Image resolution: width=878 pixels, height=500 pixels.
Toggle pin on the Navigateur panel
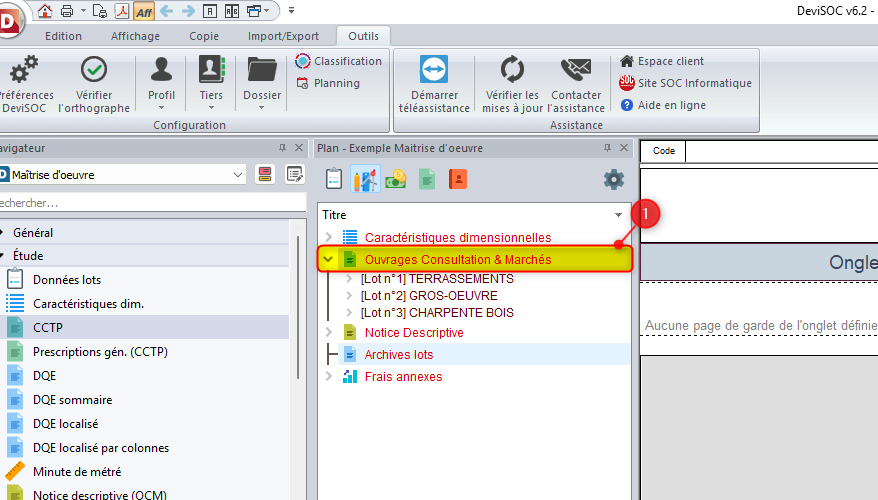pos(282,148)
